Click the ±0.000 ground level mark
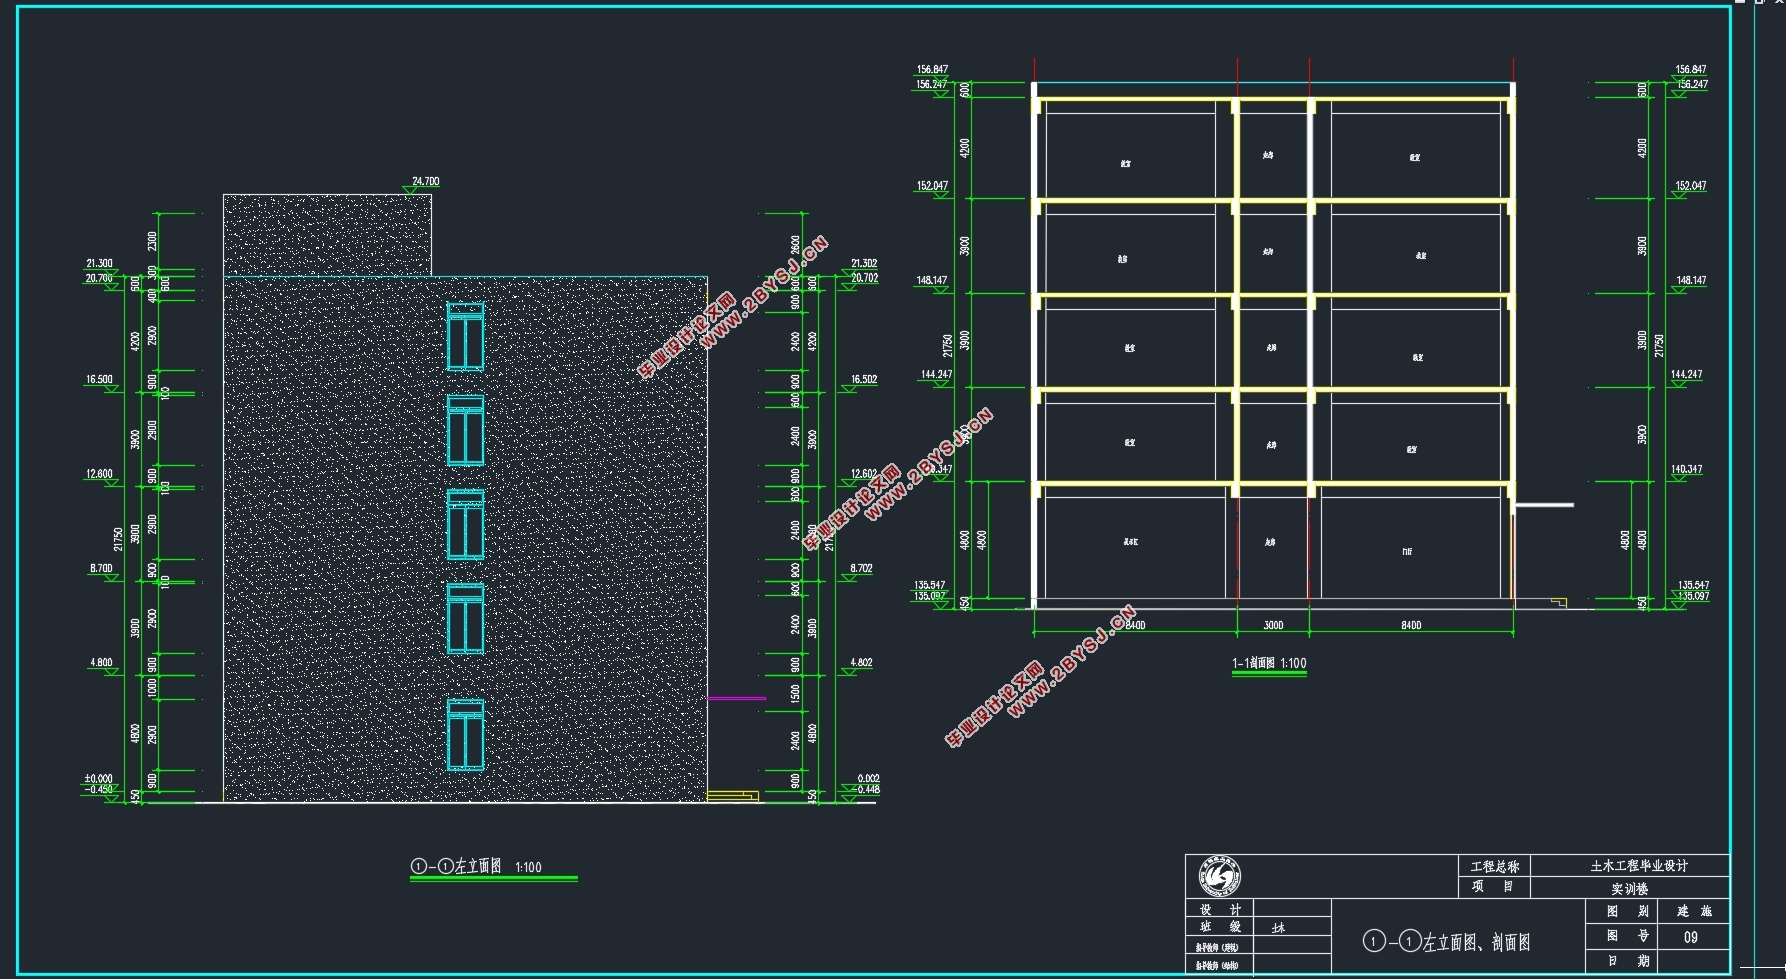This screenshot has width=1786, height=979. pyautogui.click(x=98, y=778)
